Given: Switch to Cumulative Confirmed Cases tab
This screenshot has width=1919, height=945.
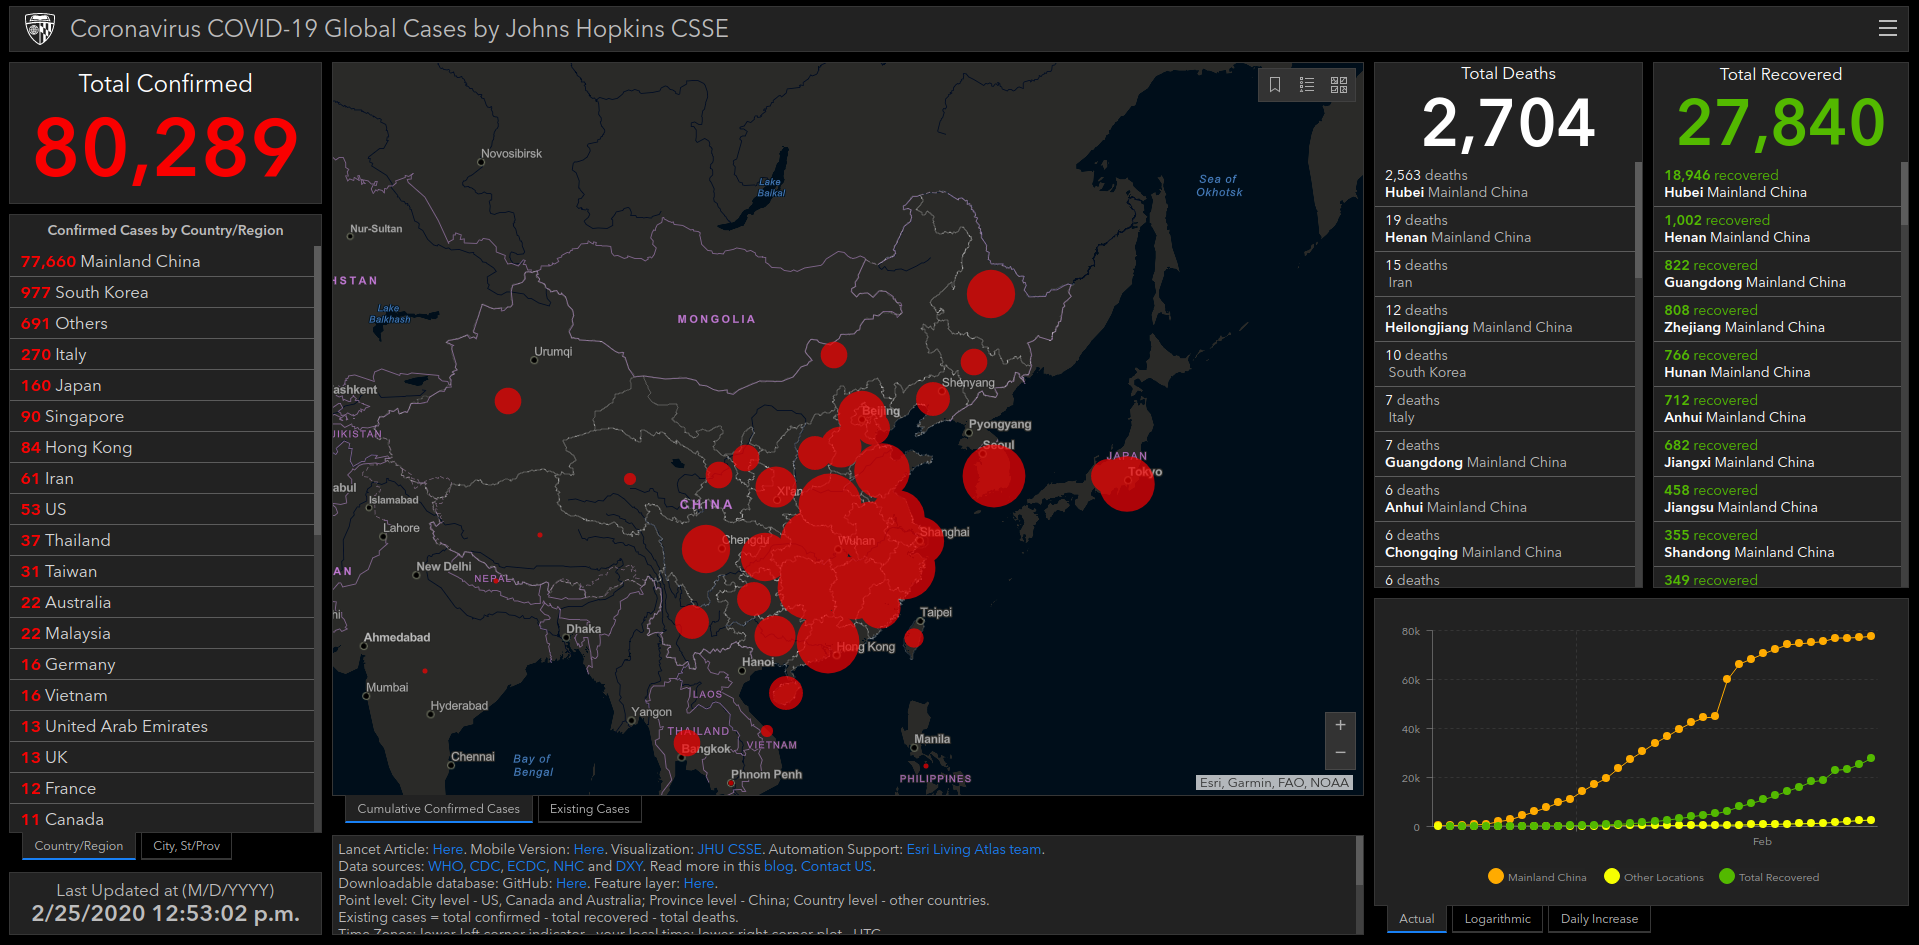Looking at the screenshot, I should click(438, 809).
